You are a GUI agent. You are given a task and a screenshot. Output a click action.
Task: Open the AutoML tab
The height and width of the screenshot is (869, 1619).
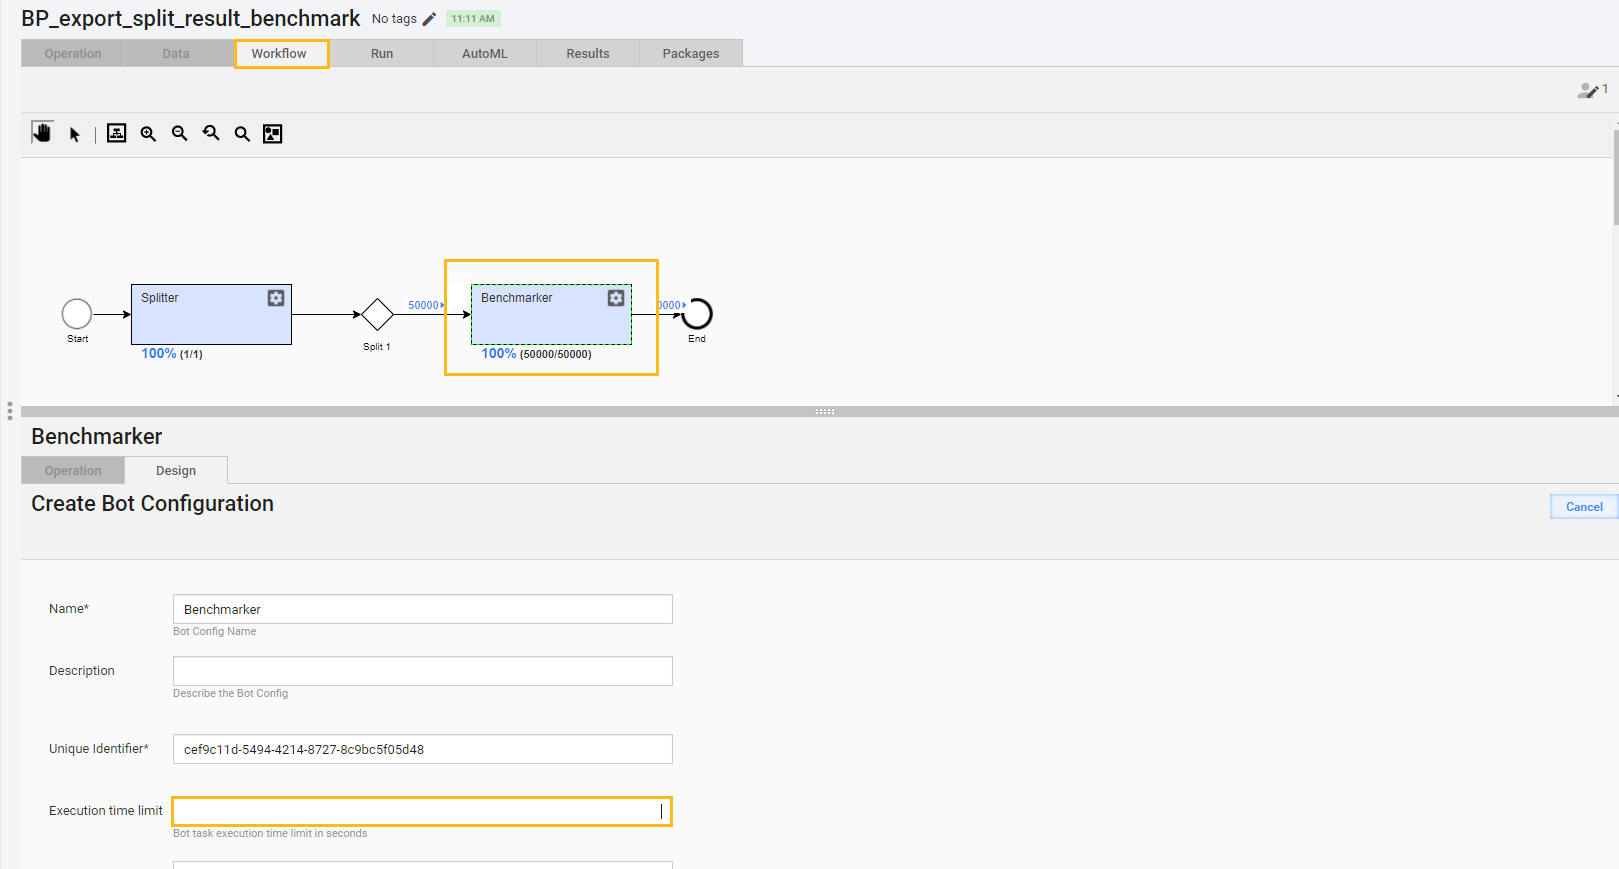click(x=485, y=54)
